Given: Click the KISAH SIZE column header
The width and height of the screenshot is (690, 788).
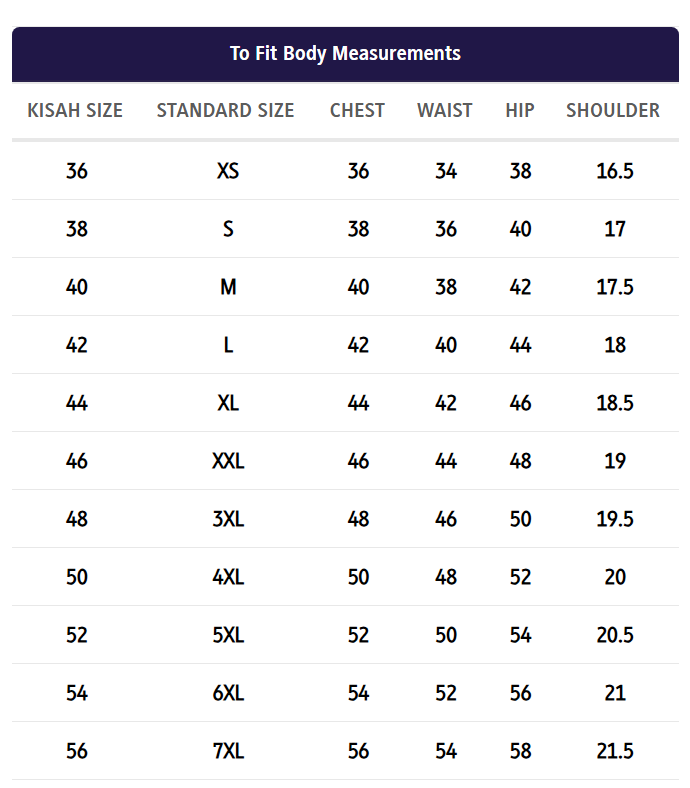Looking at the screenshot, I should [75, 111].
